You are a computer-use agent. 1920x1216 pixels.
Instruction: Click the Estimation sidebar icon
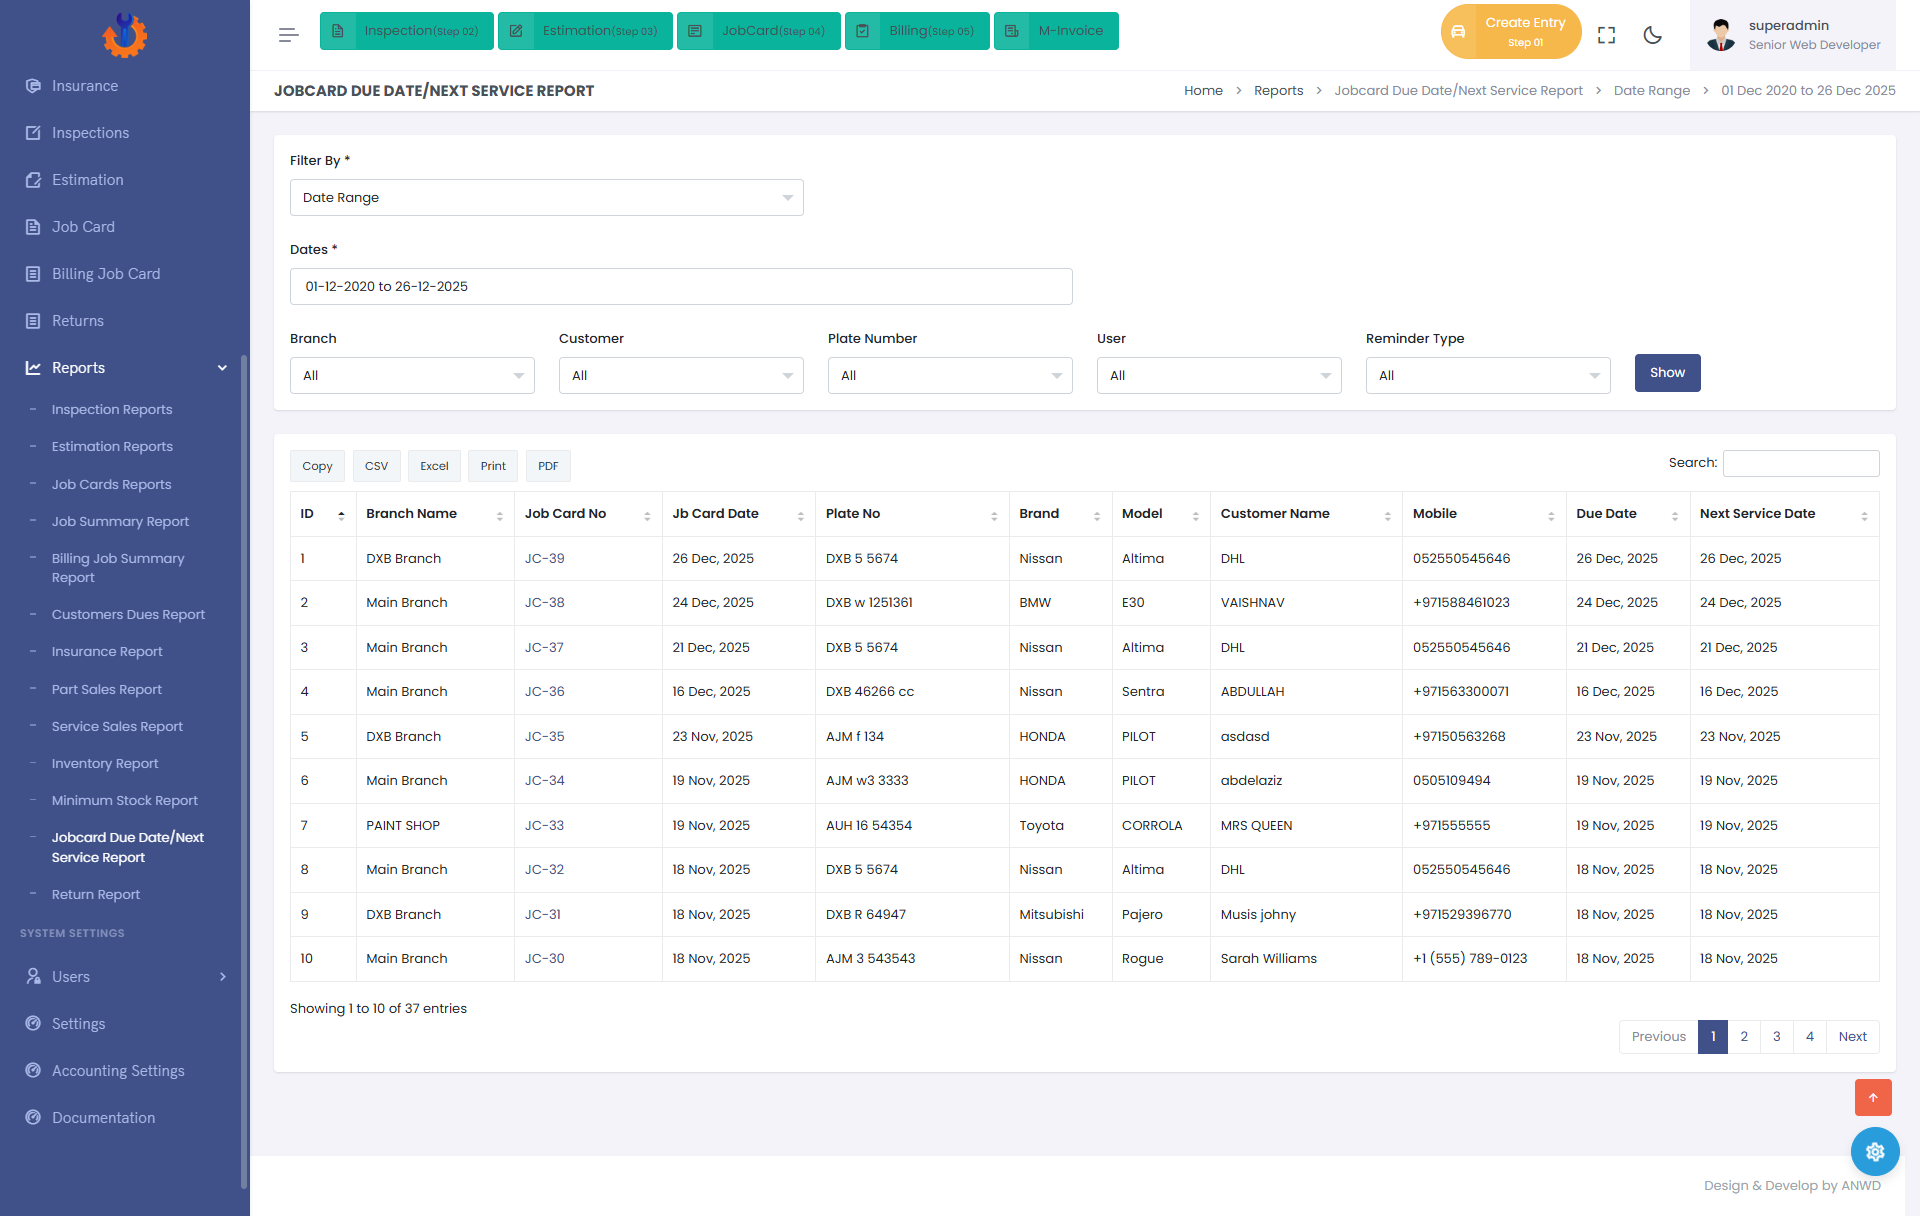coord(33,180)
